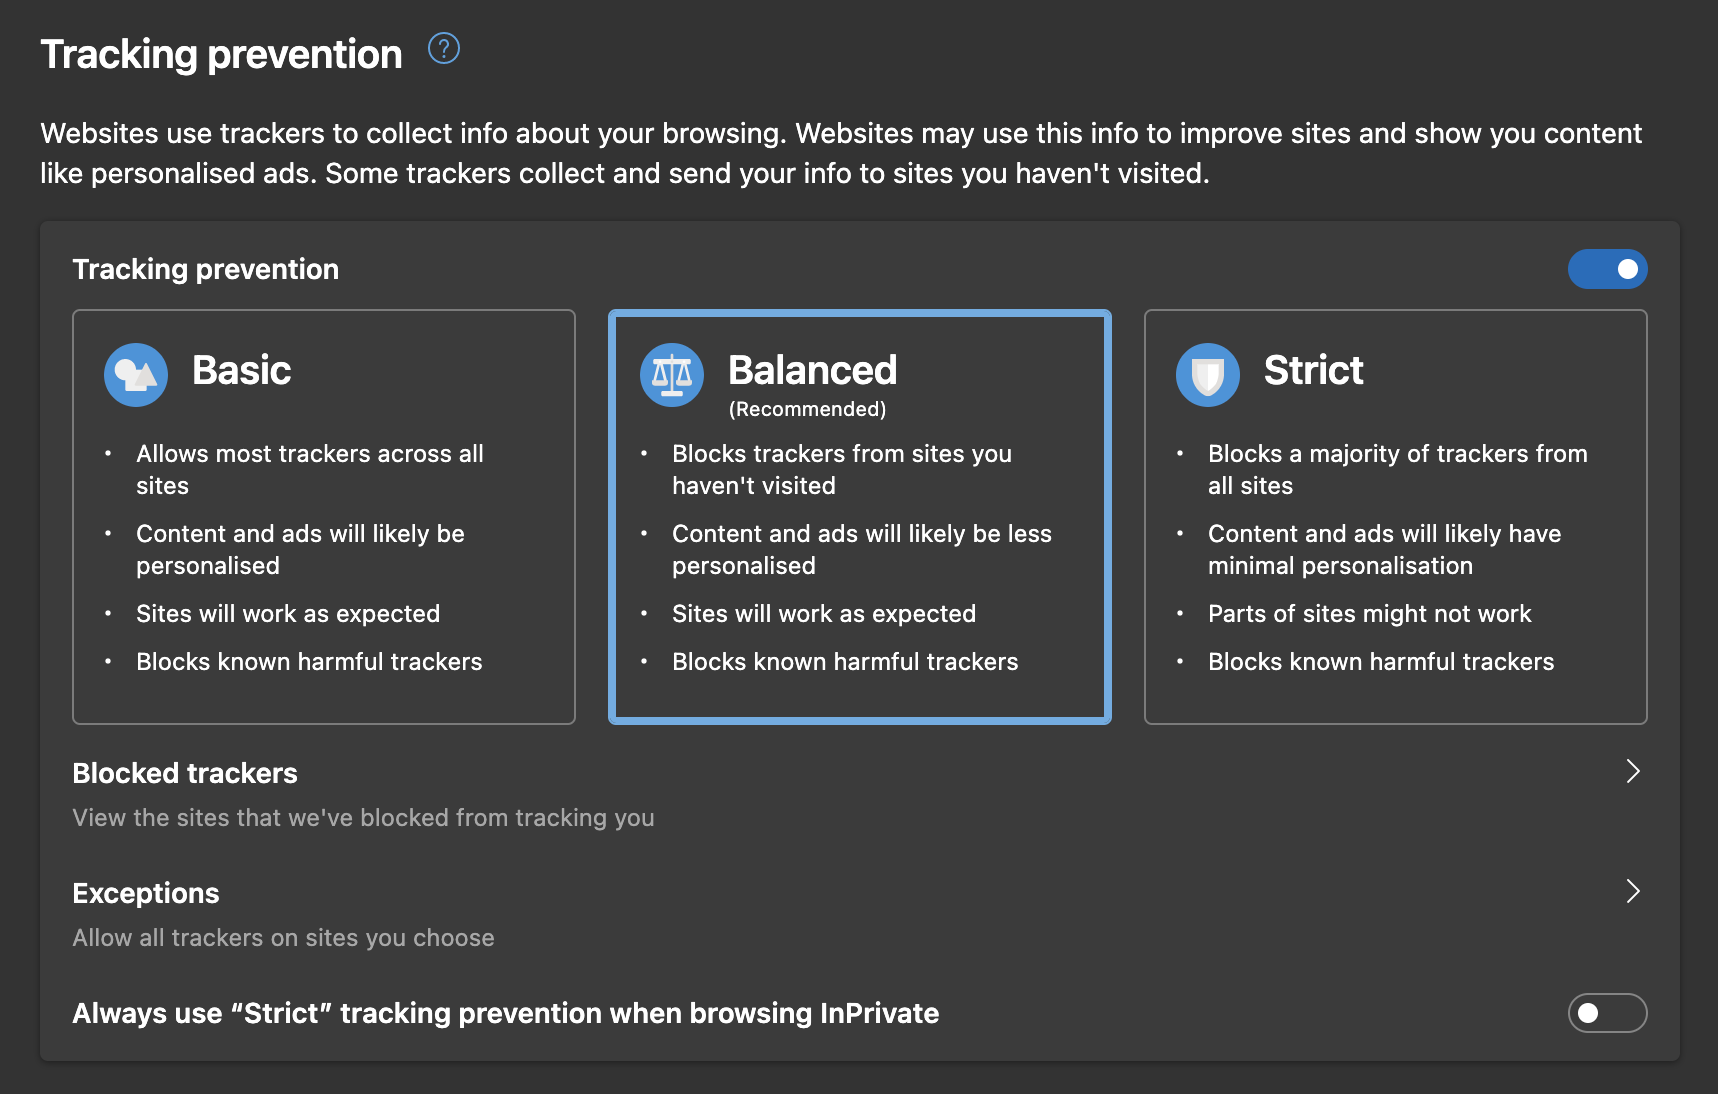Image resolution: width=1718 pixels, height=1094 pixels.
Task: Click Parts of sites might not work bullet
Action: [x=1369, y=614]
